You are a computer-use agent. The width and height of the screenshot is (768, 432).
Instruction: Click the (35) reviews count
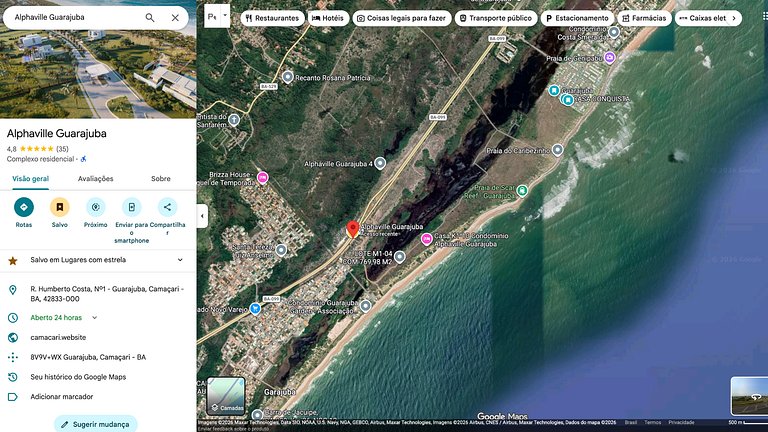pos(62,149)
